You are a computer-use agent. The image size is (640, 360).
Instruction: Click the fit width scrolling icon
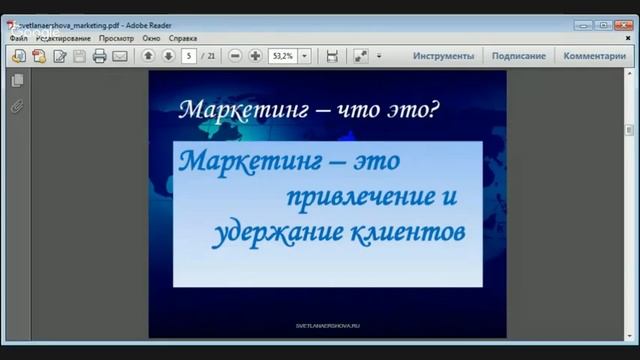pos(332,56)
